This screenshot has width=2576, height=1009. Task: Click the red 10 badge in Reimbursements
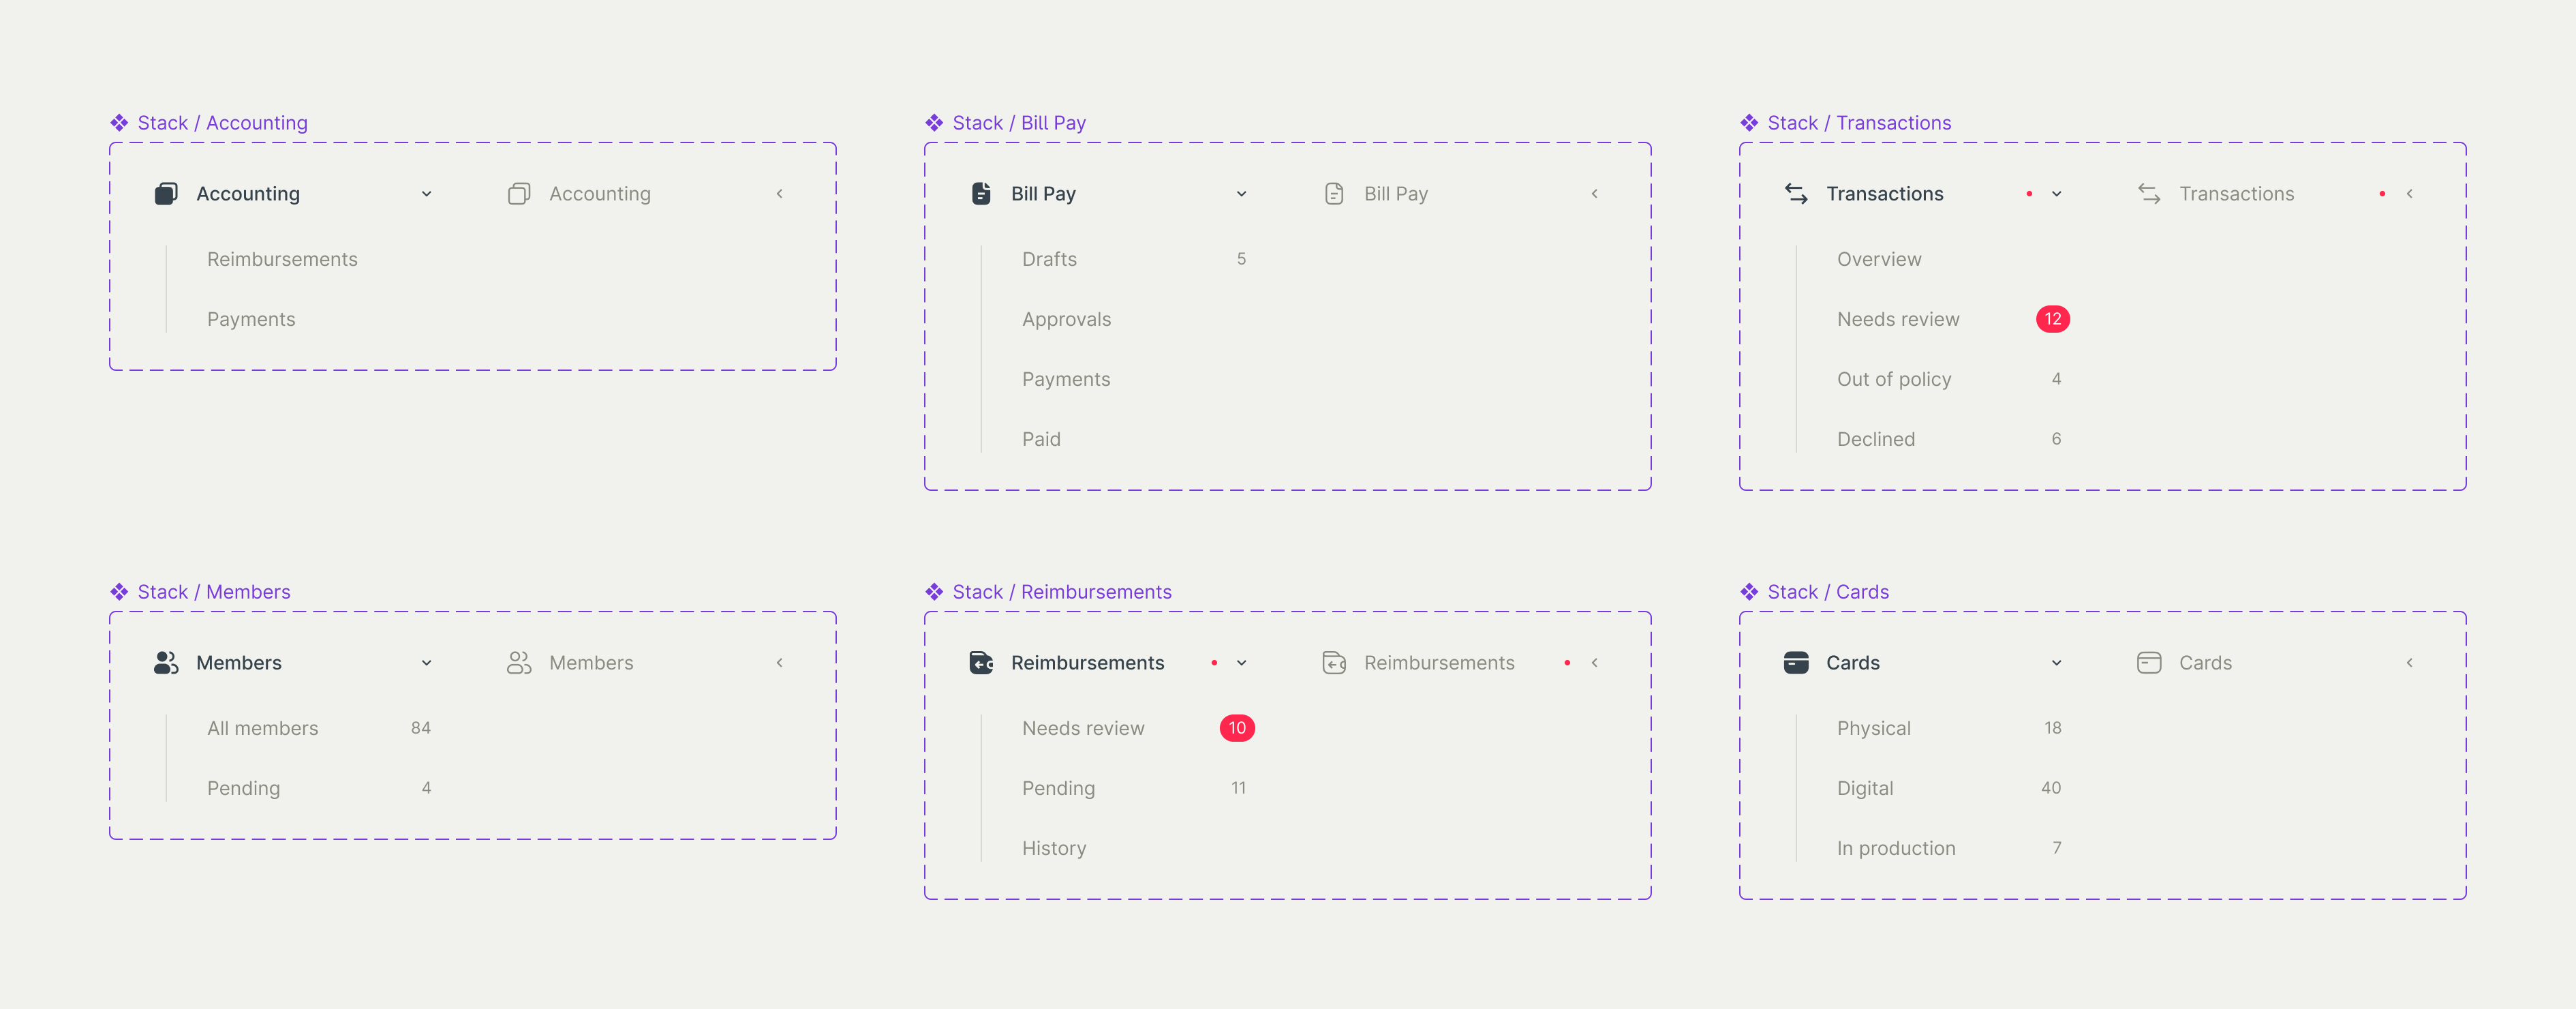tap(1236, 728)
